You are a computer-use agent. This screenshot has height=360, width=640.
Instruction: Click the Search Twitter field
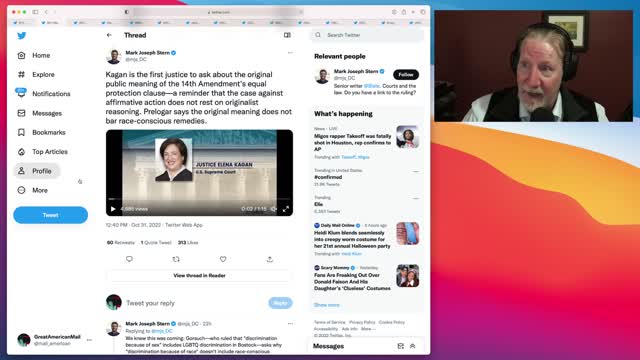[x=367, y=35]
